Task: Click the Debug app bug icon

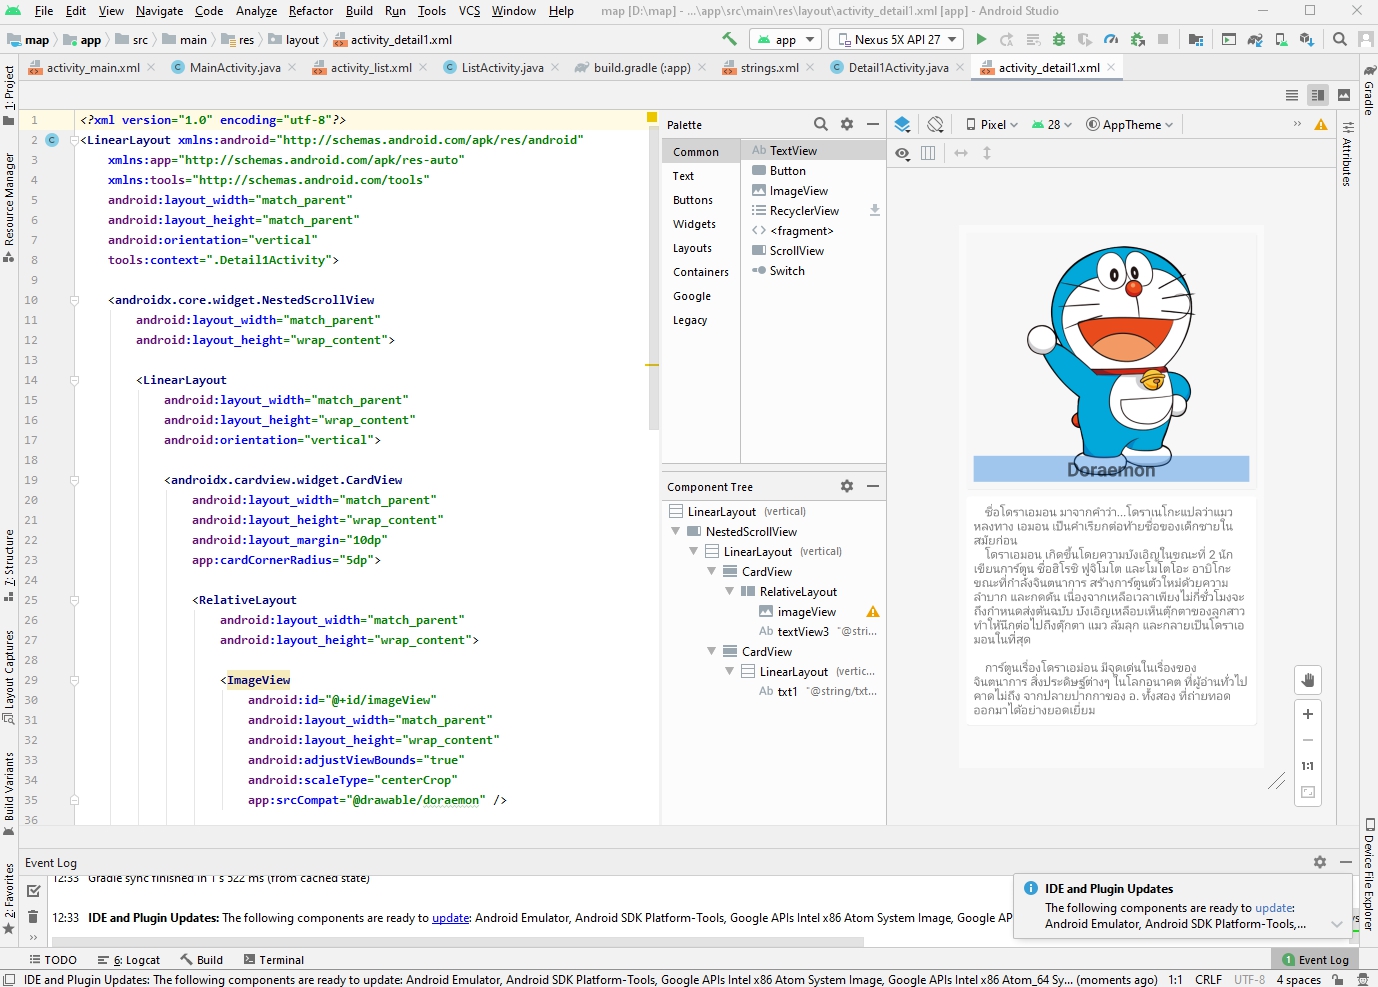Action: click(1059, 39)
